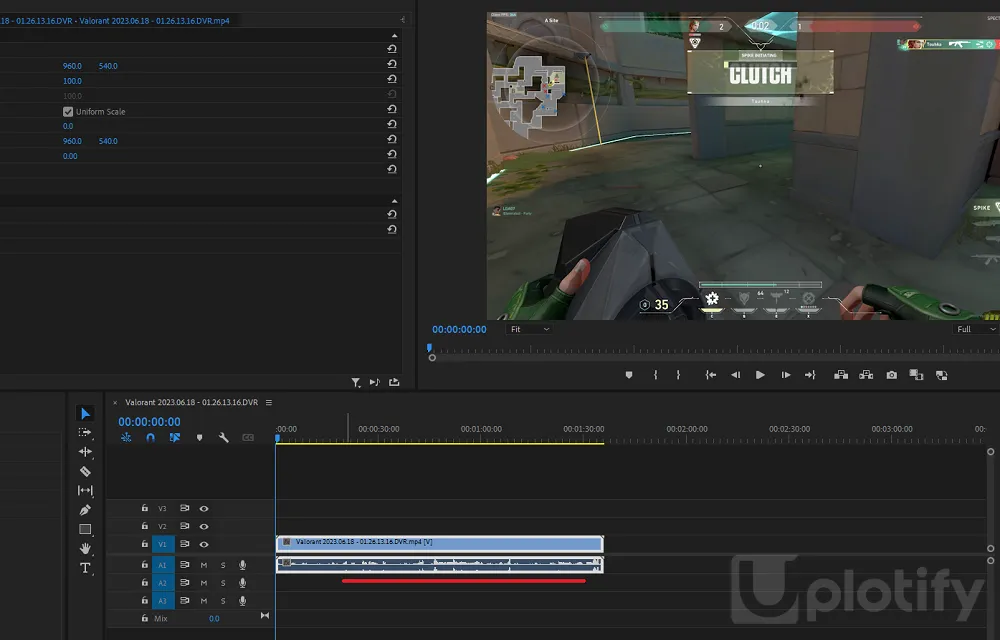This screenshot has height=640, width=1000.
Task: Select the Slip tool
Action: pos(85,490)
